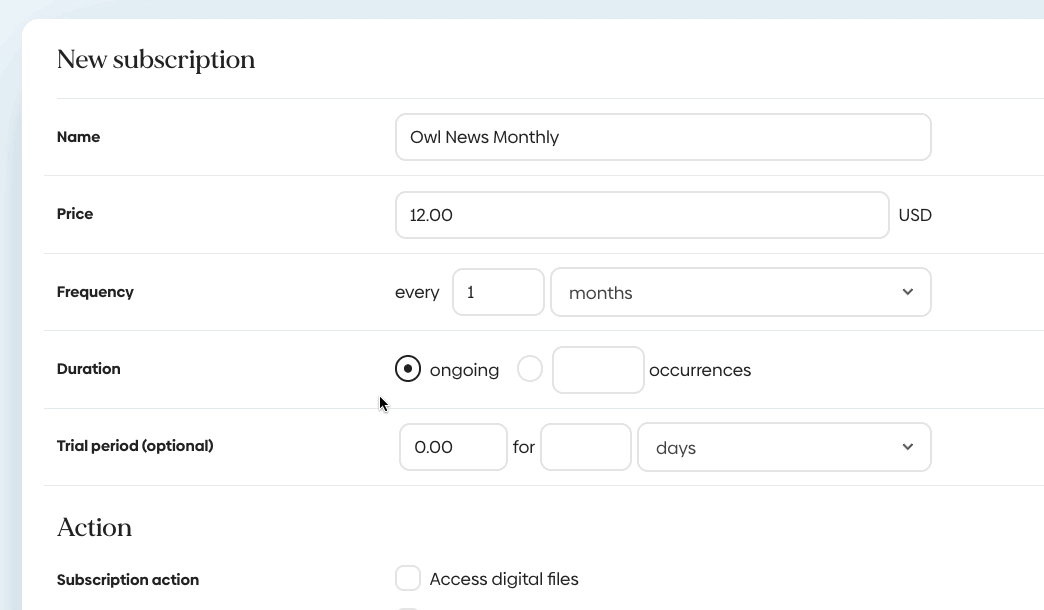Focus the Price field showing 12.00
1044x610 pixels.
tap(642, 215)
